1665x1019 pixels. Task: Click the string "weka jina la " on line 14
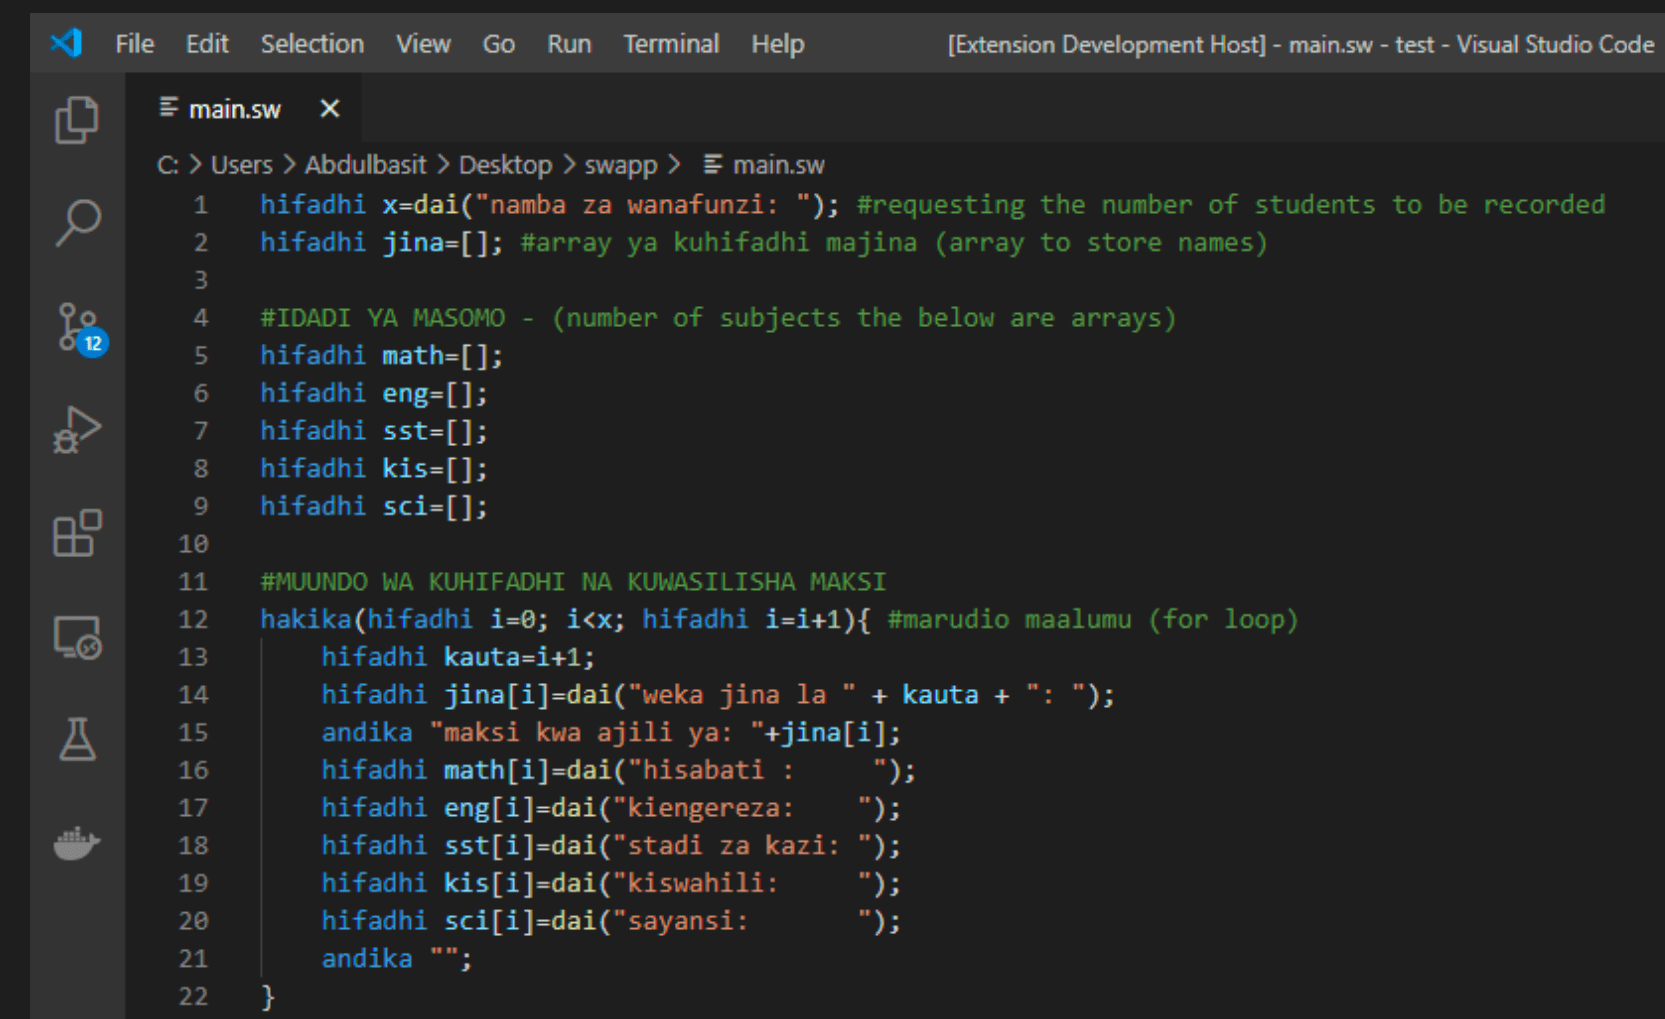click(x=741, y=695)
